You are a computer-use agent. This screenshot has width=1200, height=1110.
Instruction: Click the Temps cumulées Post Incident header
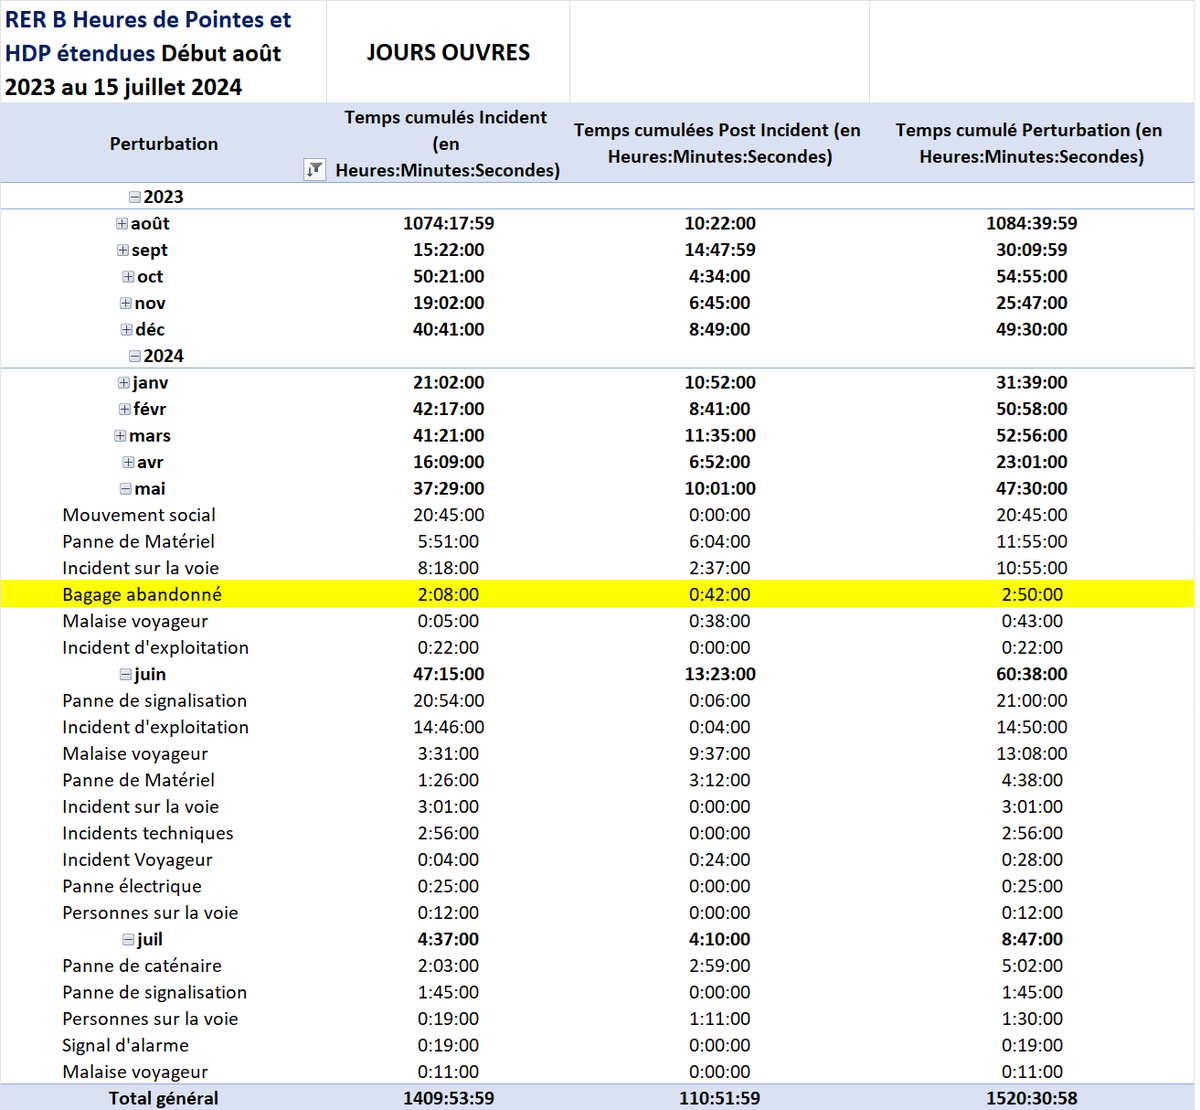point(718,143)
